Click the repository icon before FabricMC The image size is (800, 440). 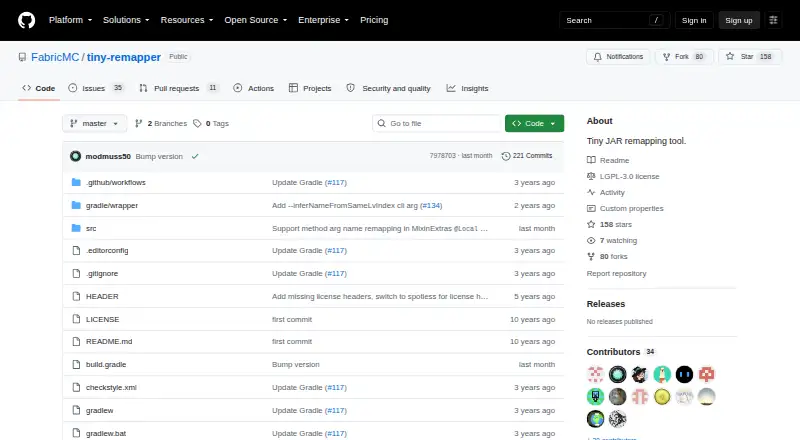[22, 57]
